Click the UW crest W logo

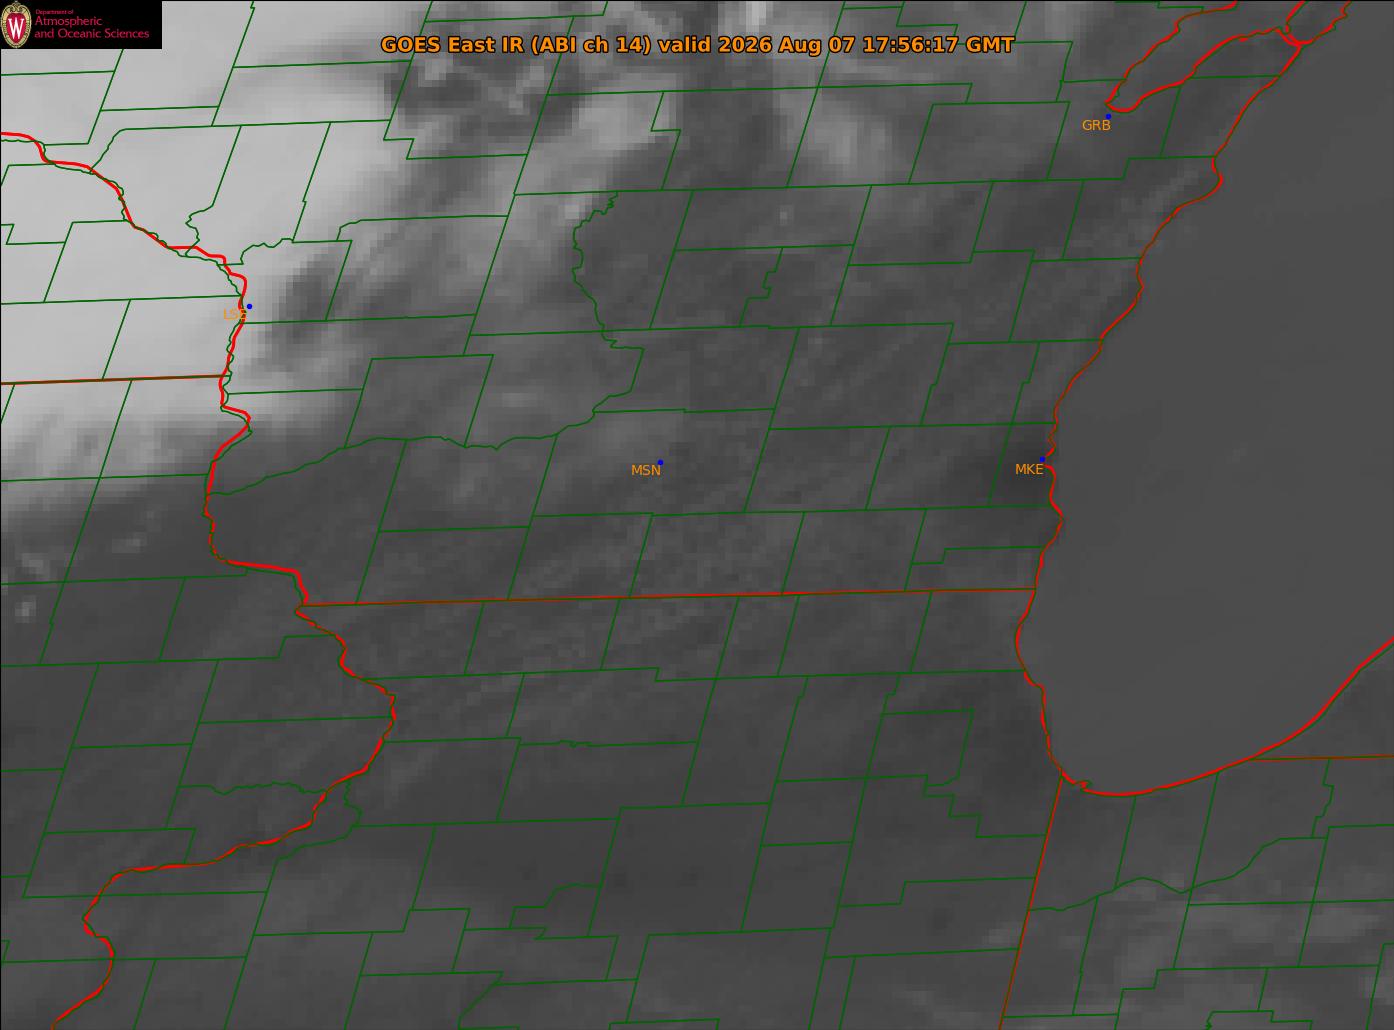point(16,25)
